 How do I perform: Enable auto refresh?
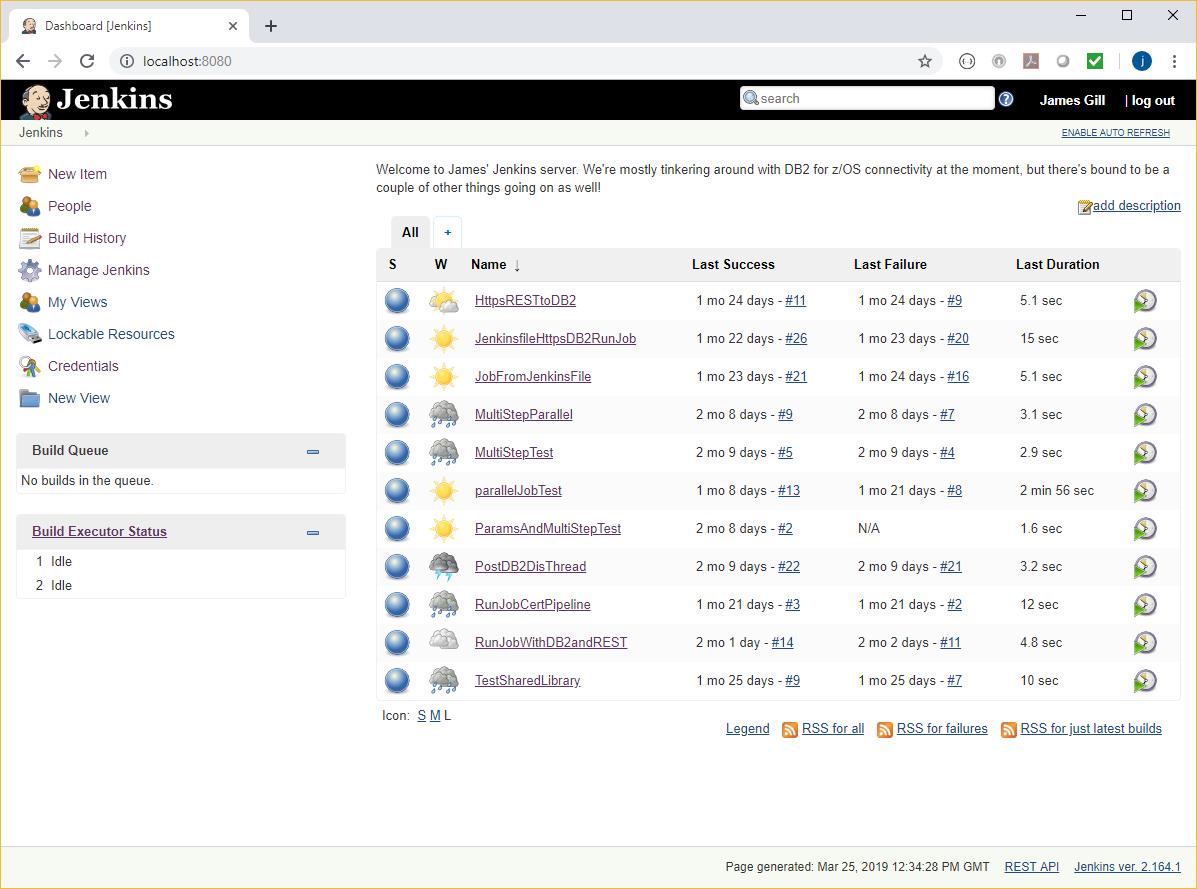1115,132
